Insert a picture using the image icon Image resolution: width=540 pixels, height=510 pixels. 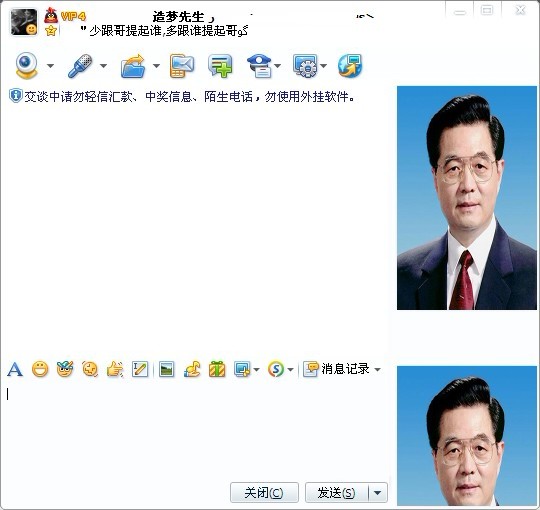tap(166, 370)
